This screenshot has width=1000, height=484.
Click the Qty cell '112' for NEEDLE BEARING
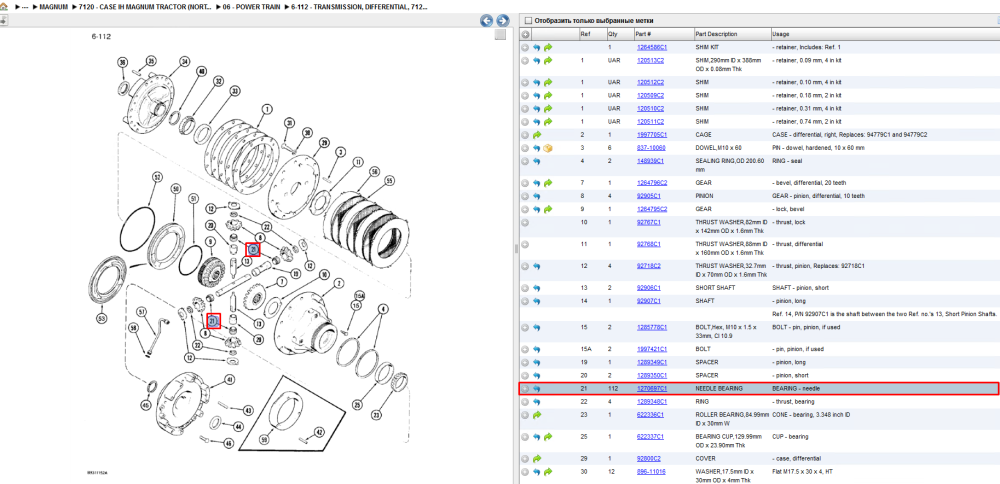tap(612, 388)
